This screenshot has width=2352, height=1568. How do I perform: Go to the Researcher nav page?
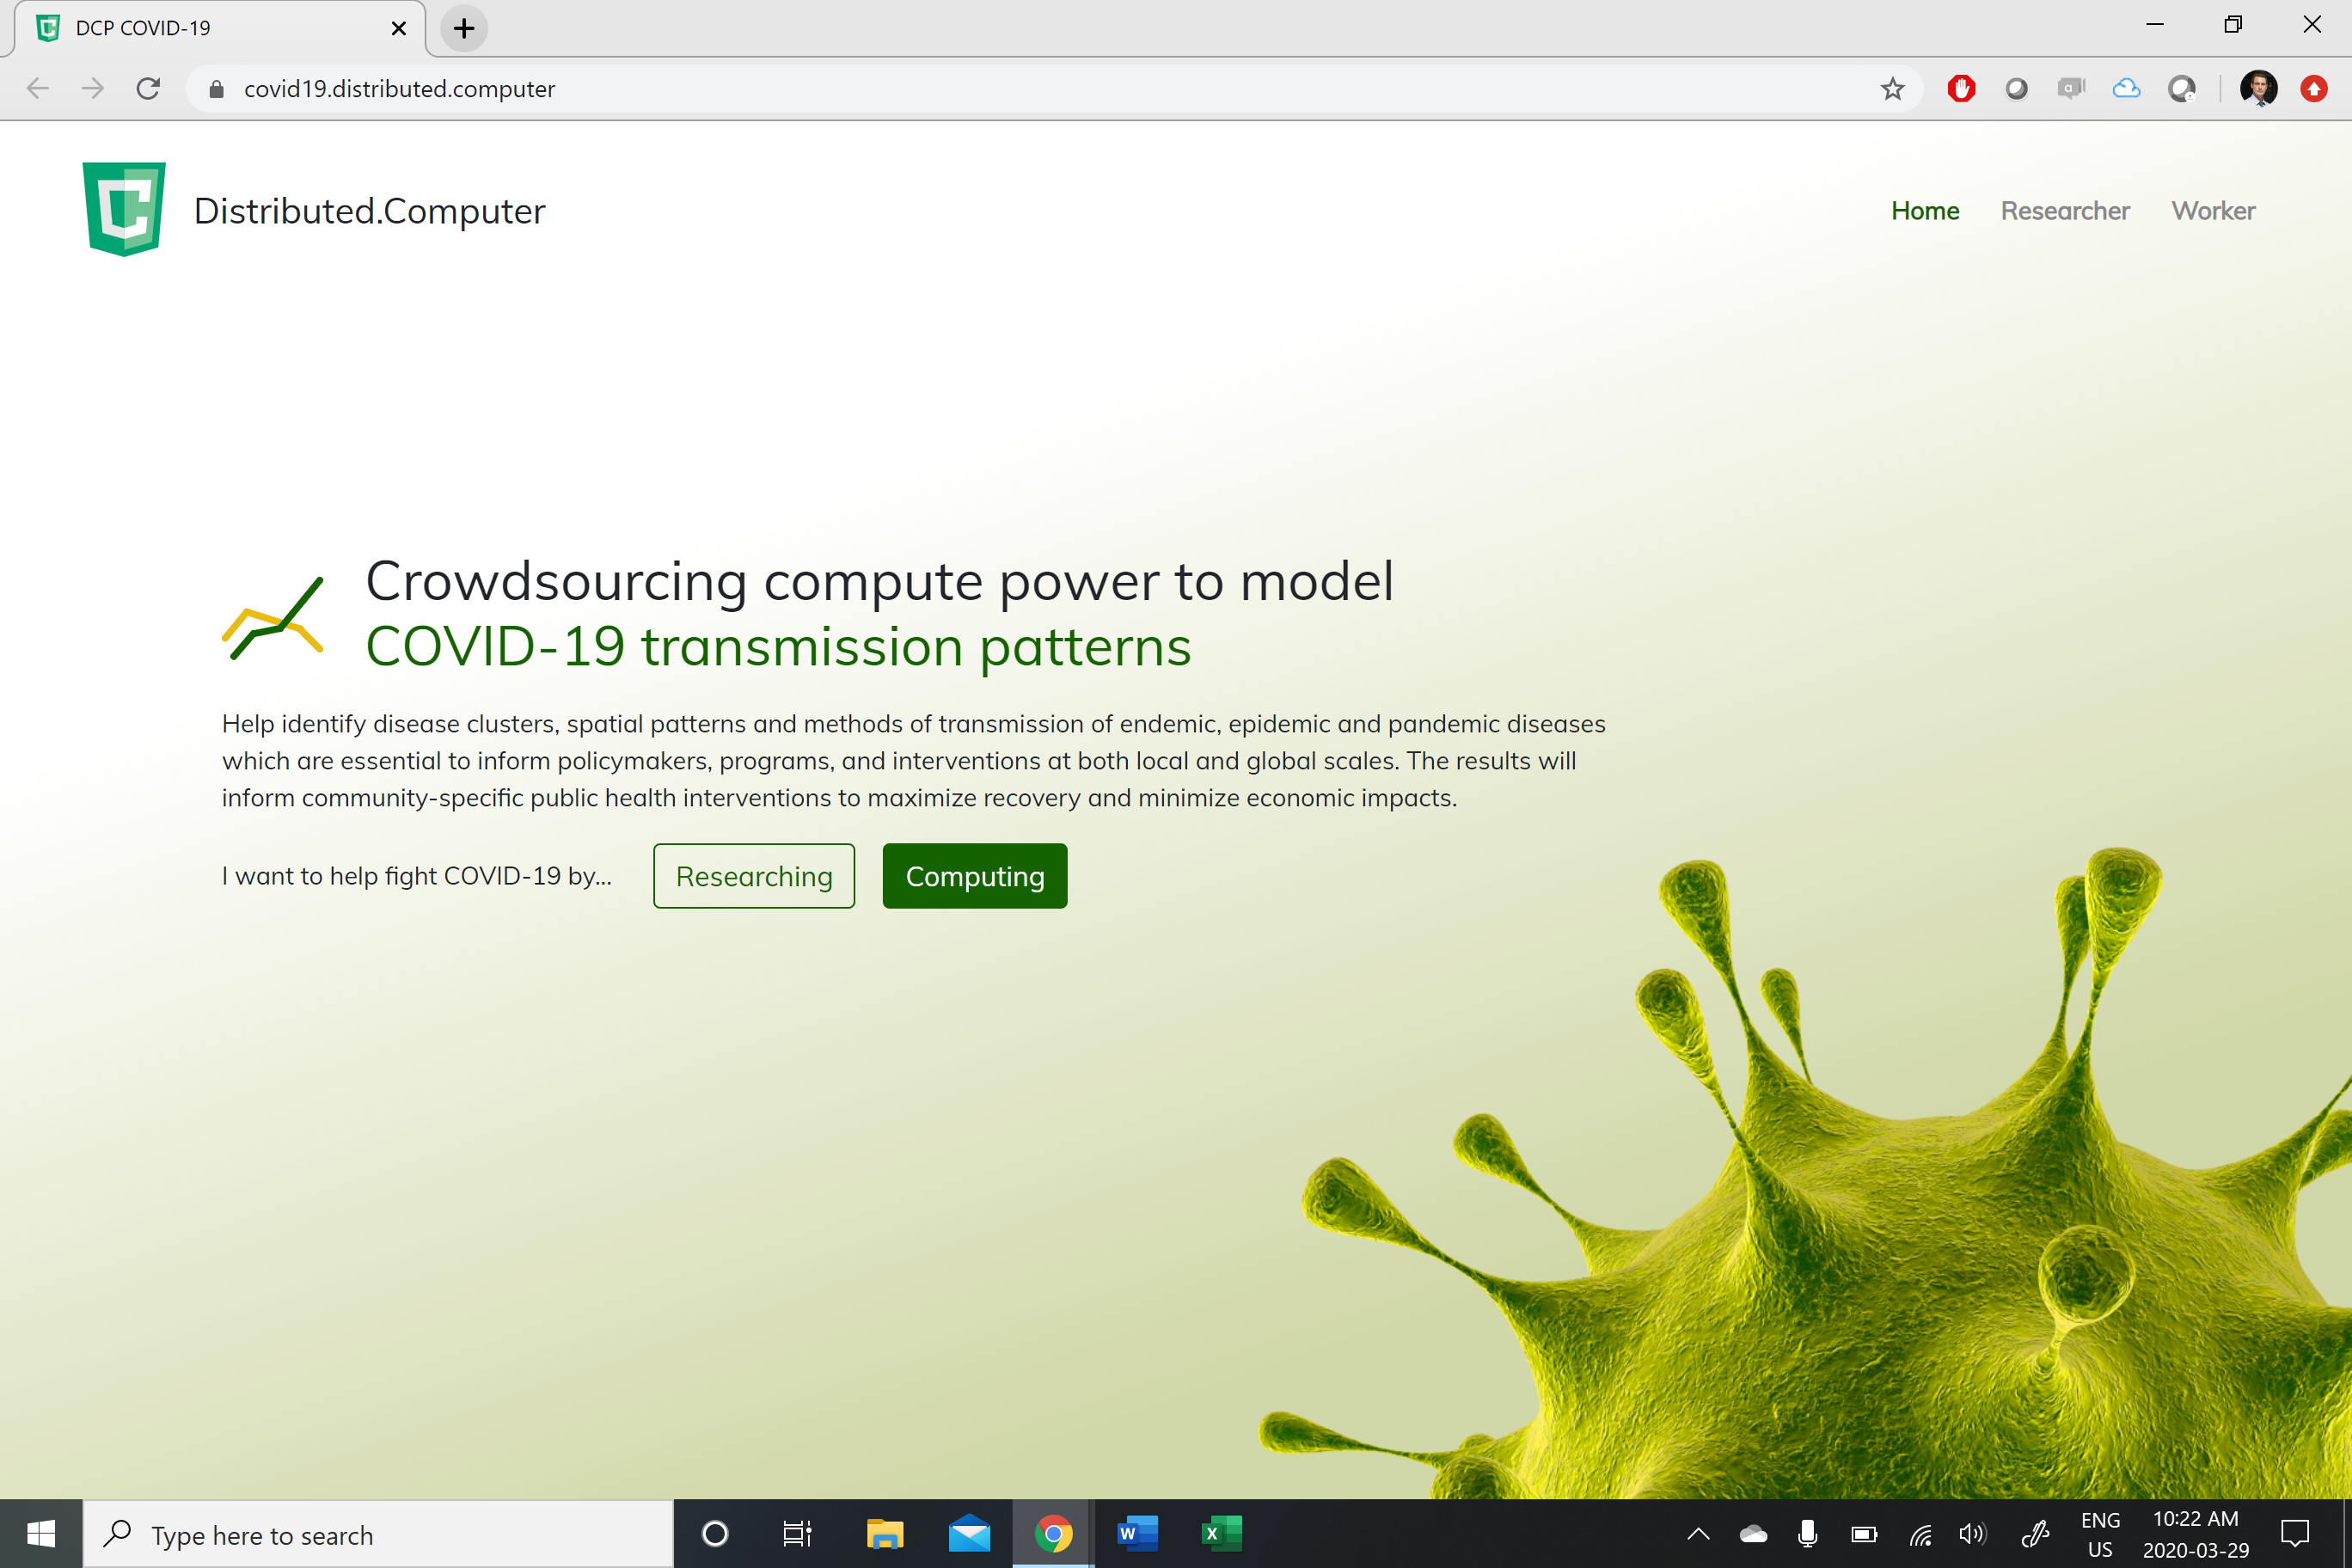[x=2065, y=211]
